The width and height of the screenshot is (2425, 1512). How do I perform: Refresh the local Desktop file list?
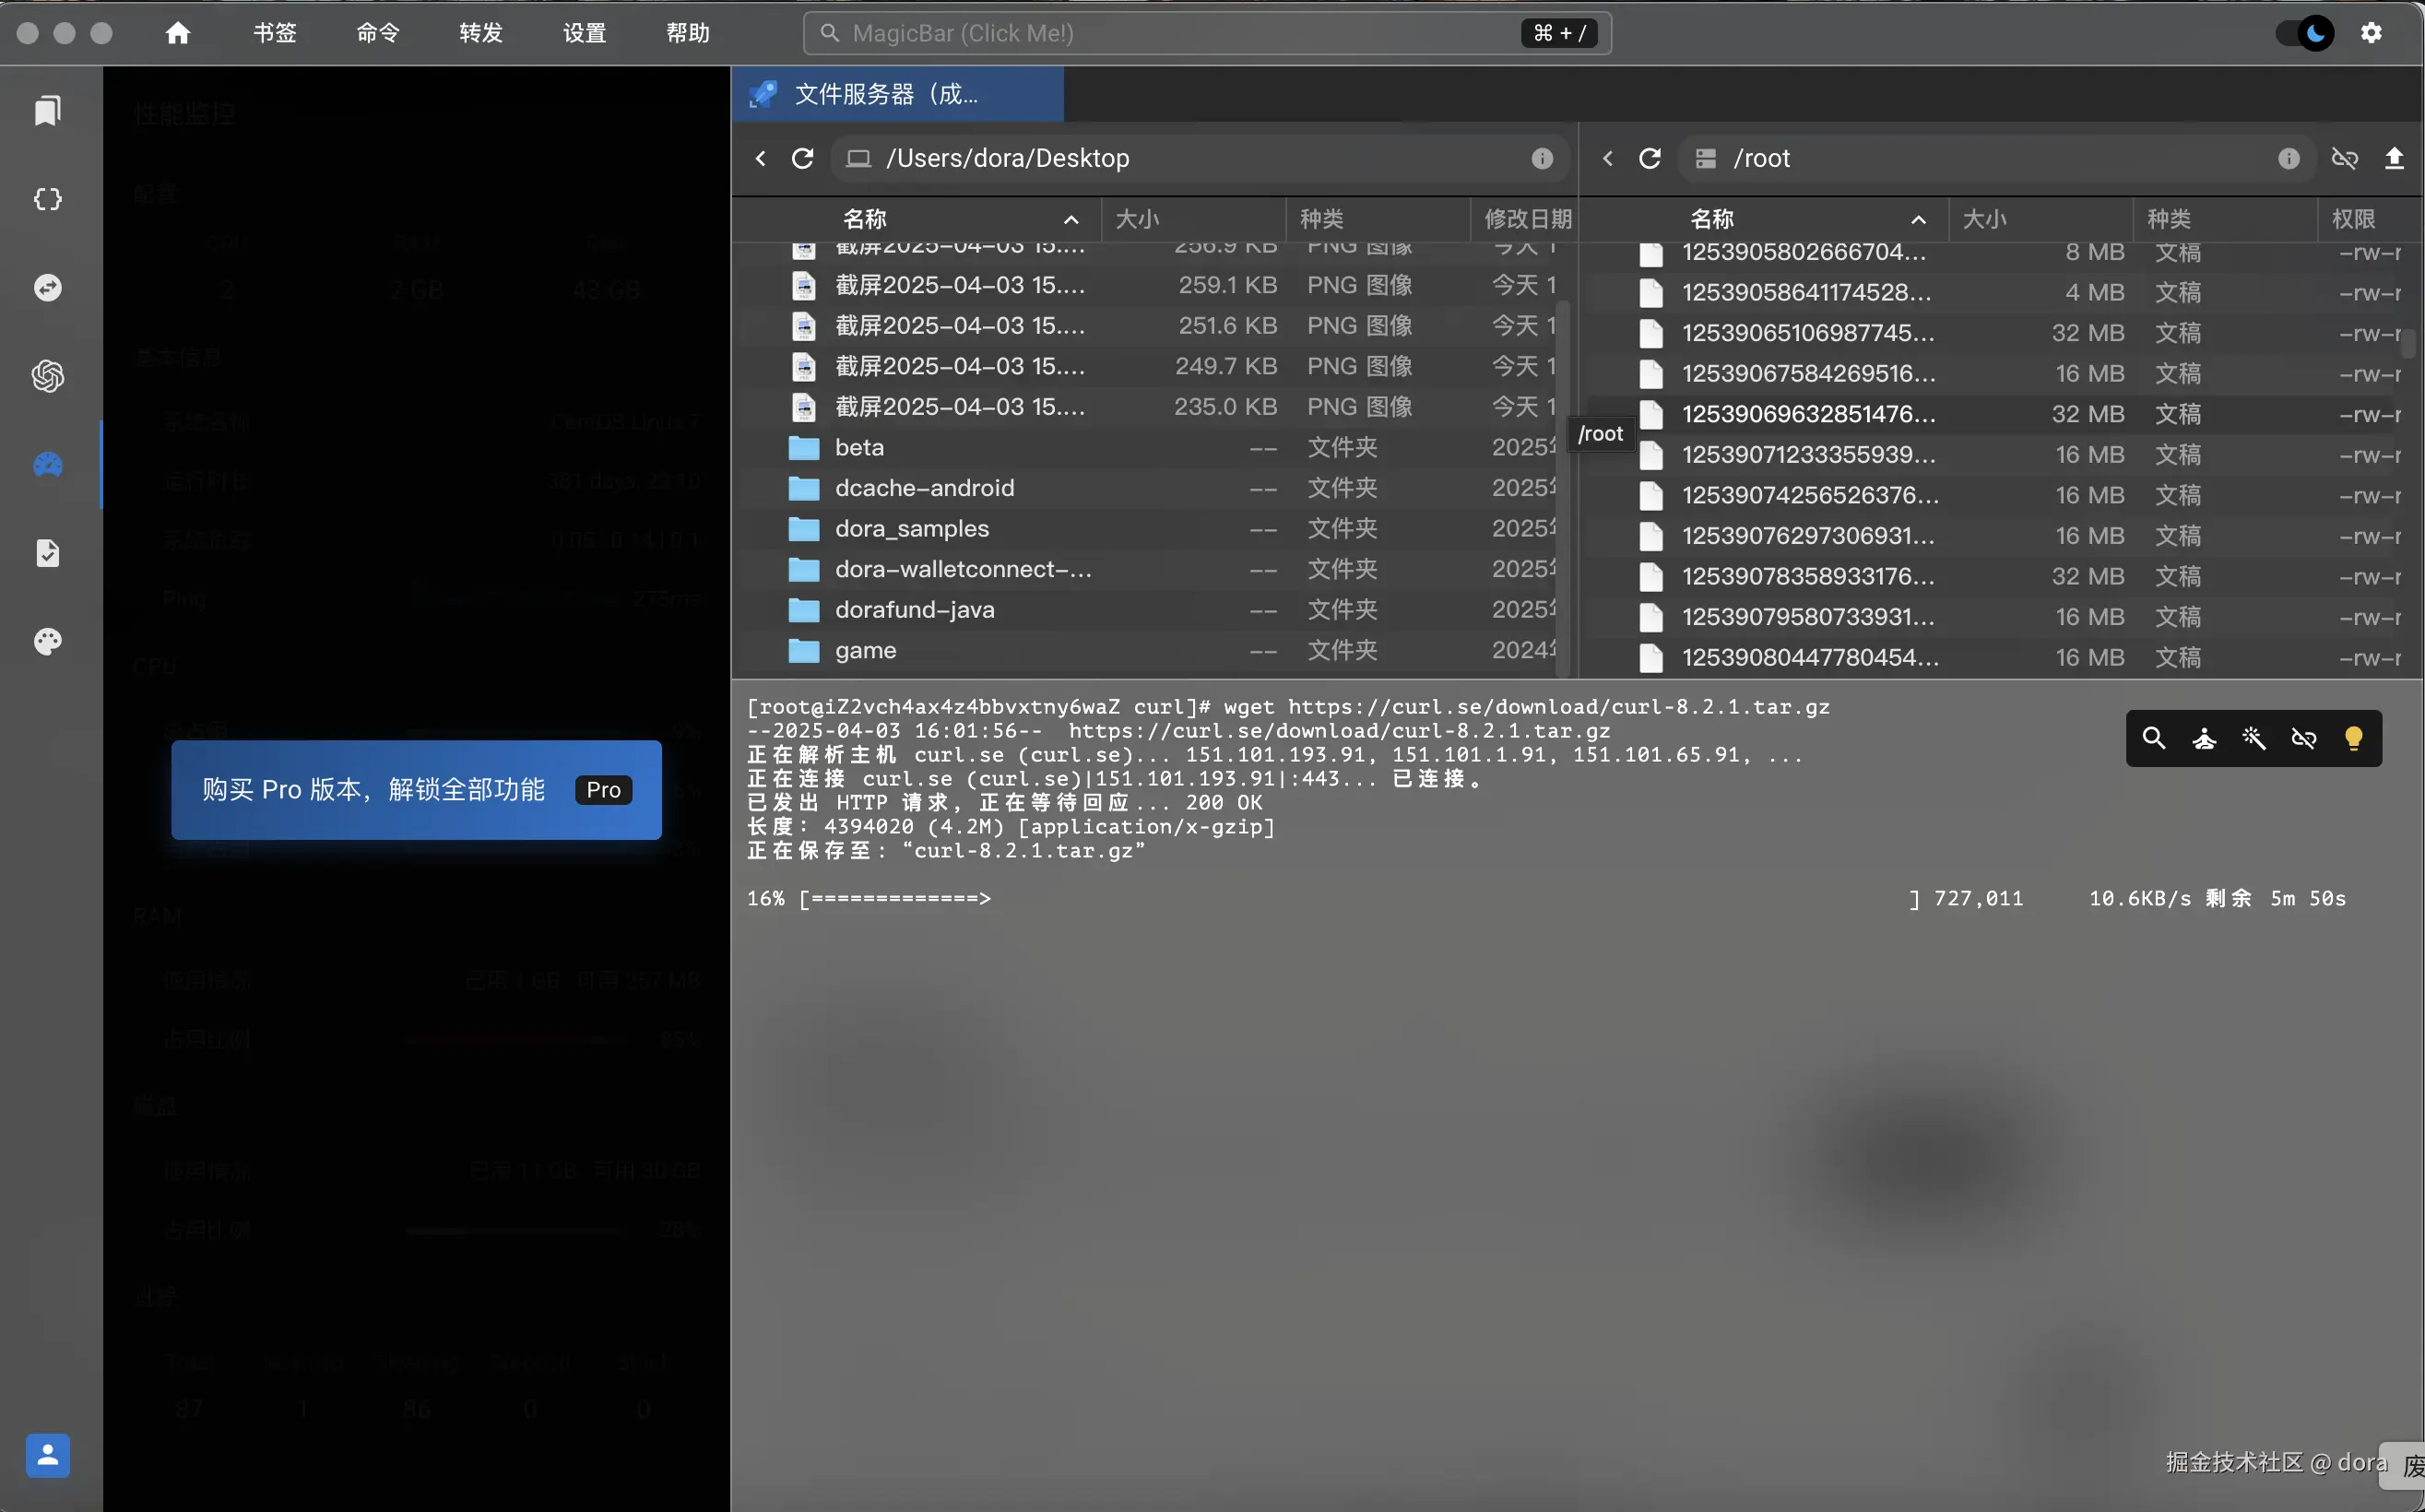coord(802,158)
